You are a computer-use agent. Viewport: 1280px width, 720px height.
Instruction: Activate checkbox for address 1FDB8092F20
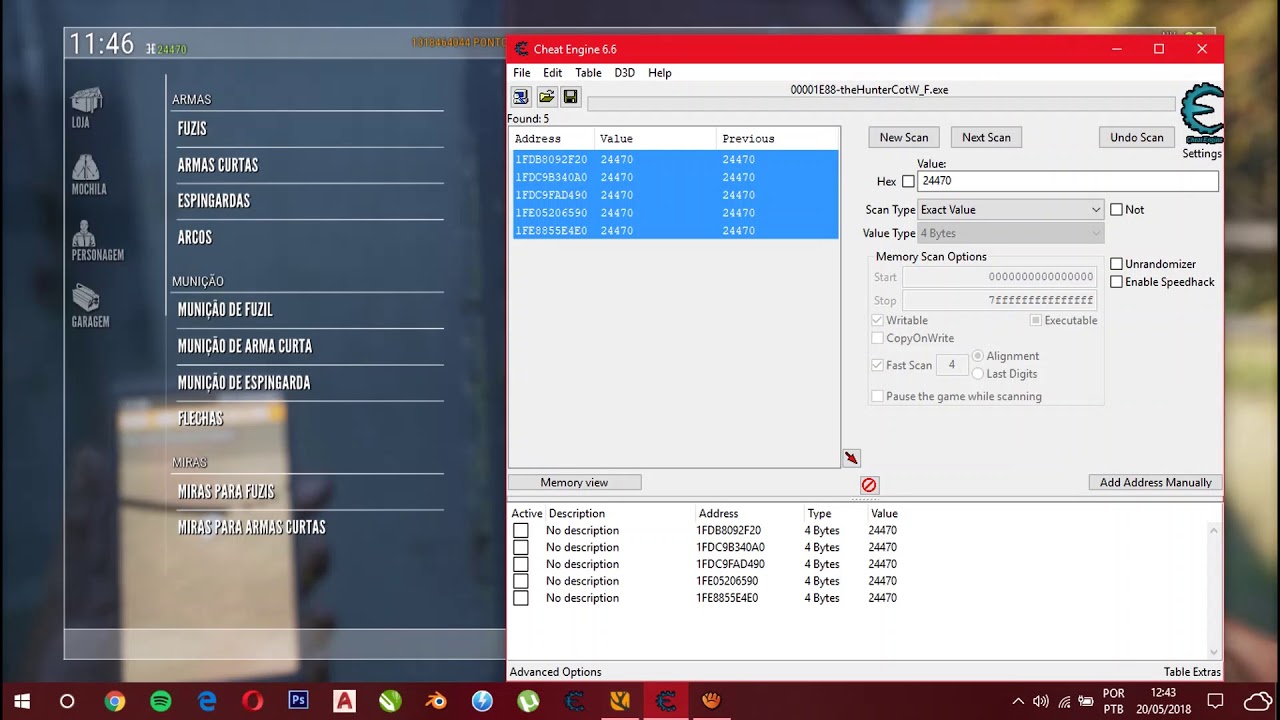(520, 530)
